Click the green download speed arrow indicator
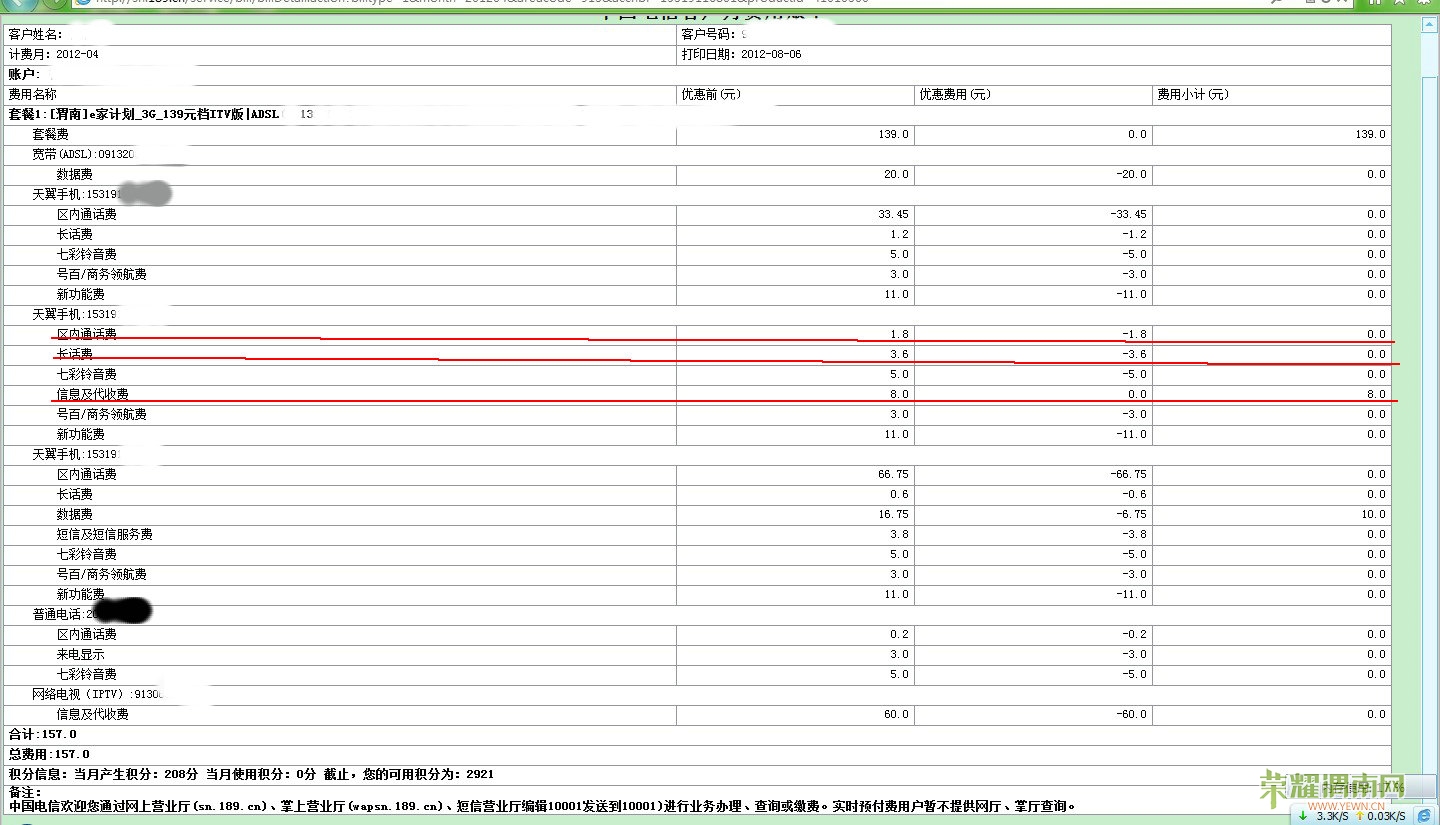 click(1303, 816)
